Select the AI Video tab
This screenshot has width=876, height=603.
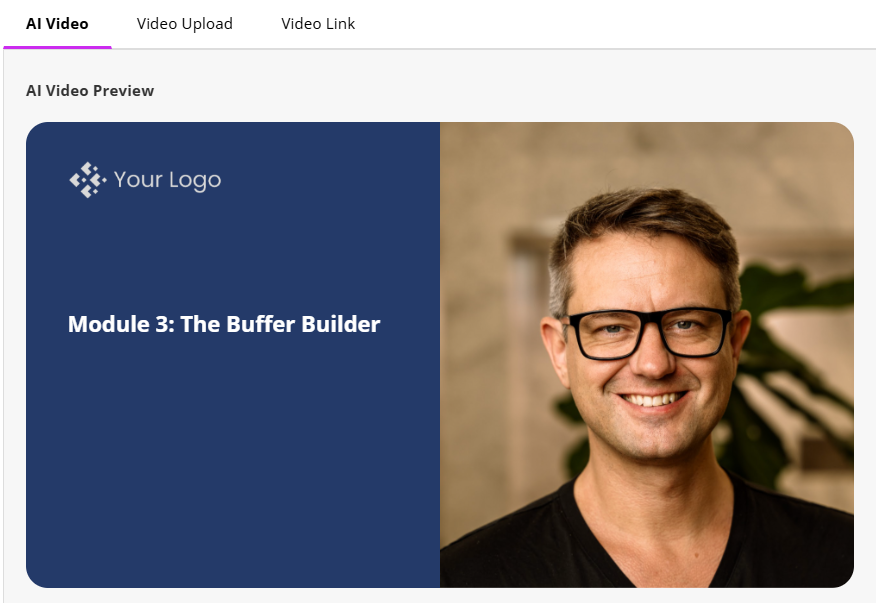coord(57,23)
